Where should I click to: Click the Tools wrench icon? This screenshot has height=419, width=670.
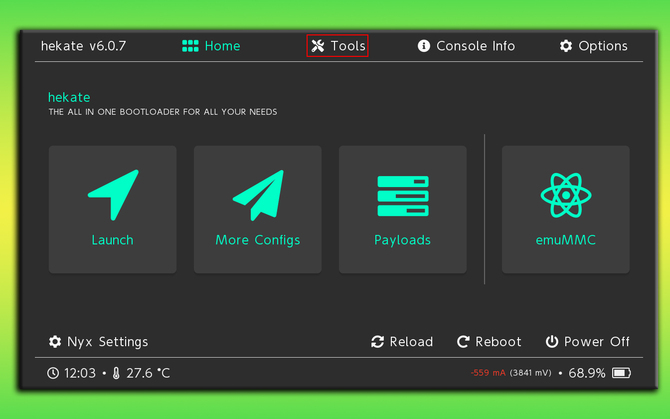[x=318, y=46]
